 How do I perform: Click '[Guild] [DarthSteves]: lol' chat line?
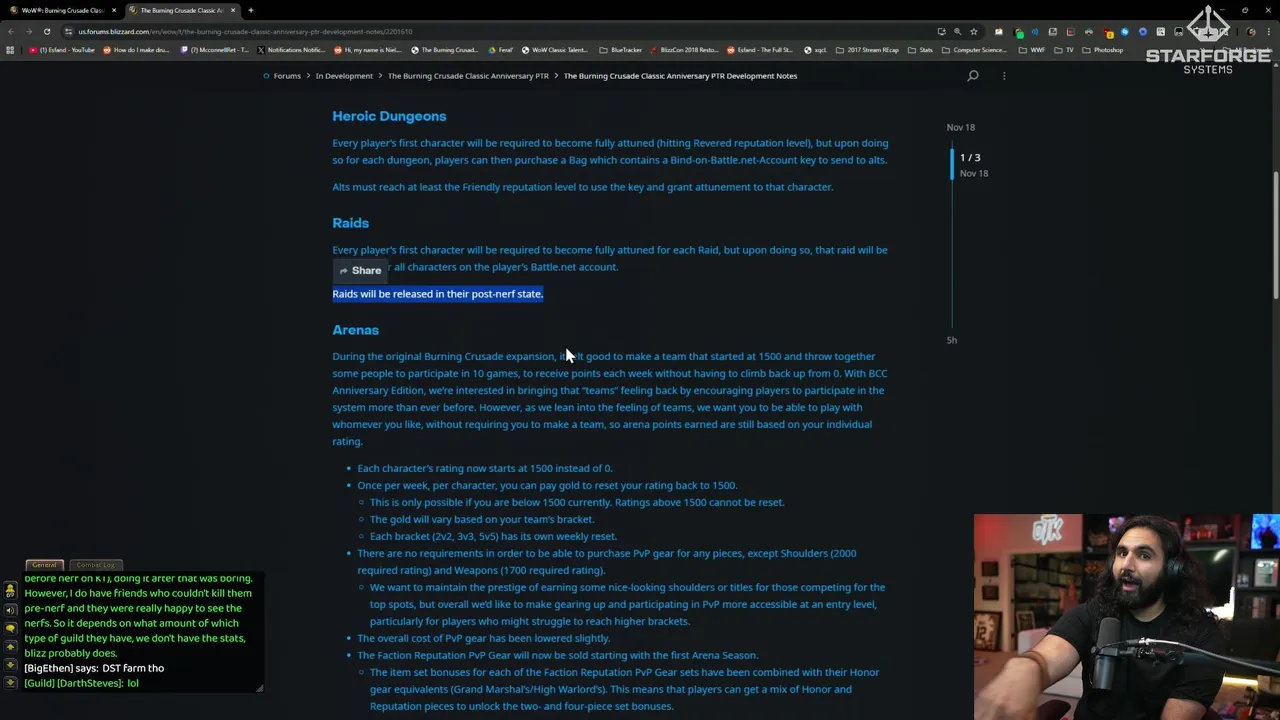(x=81, y=683)
